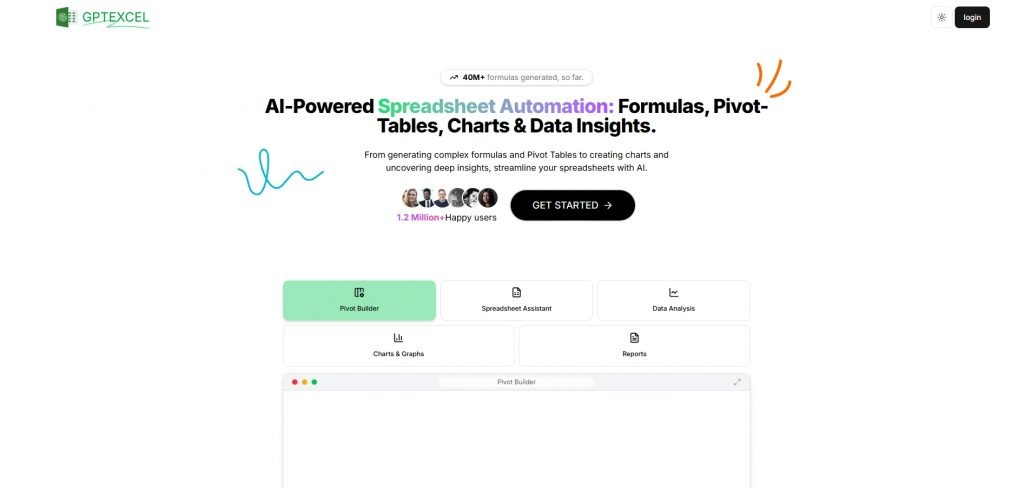Click the Pivot Builder preview title field
Screen dimensions: 1024x488
(x=516, y=382)
